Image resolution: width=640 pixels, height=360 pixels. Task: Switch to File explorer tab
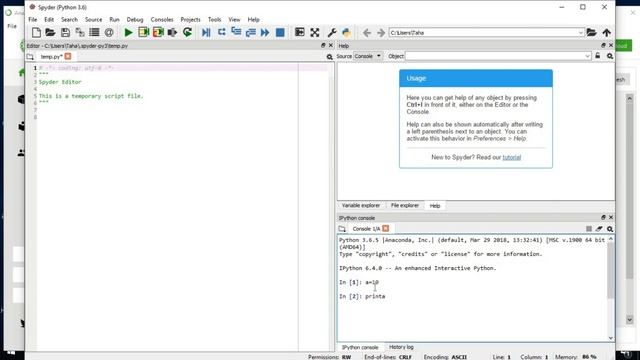[x=404, y=206]
